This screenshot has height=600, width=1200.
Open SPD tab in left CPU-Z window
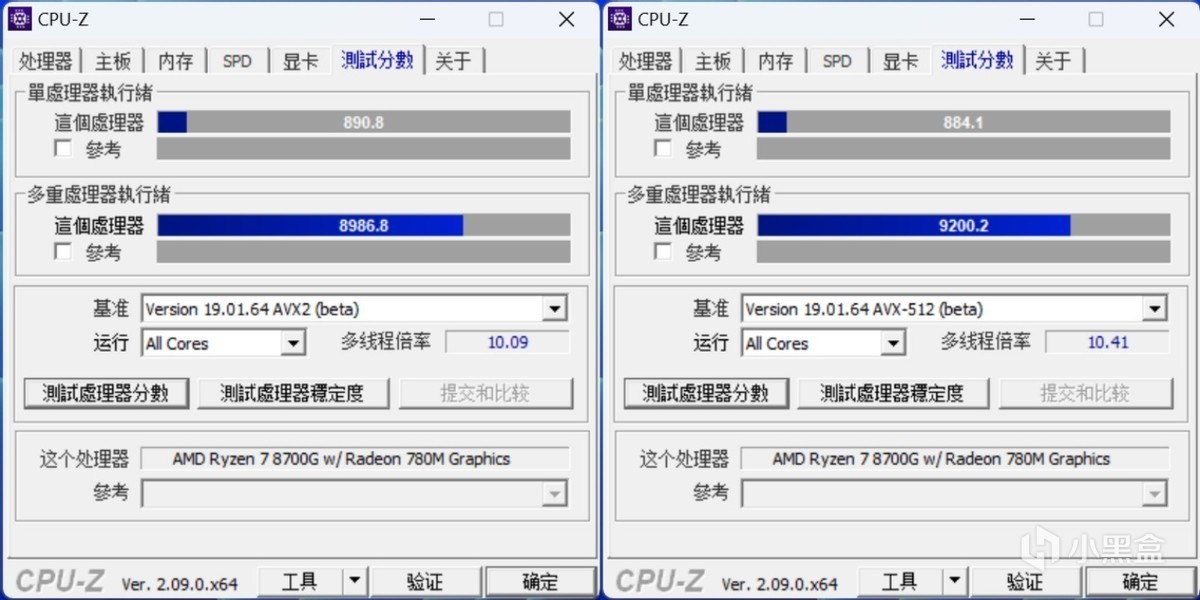click(x=237, y=61)
